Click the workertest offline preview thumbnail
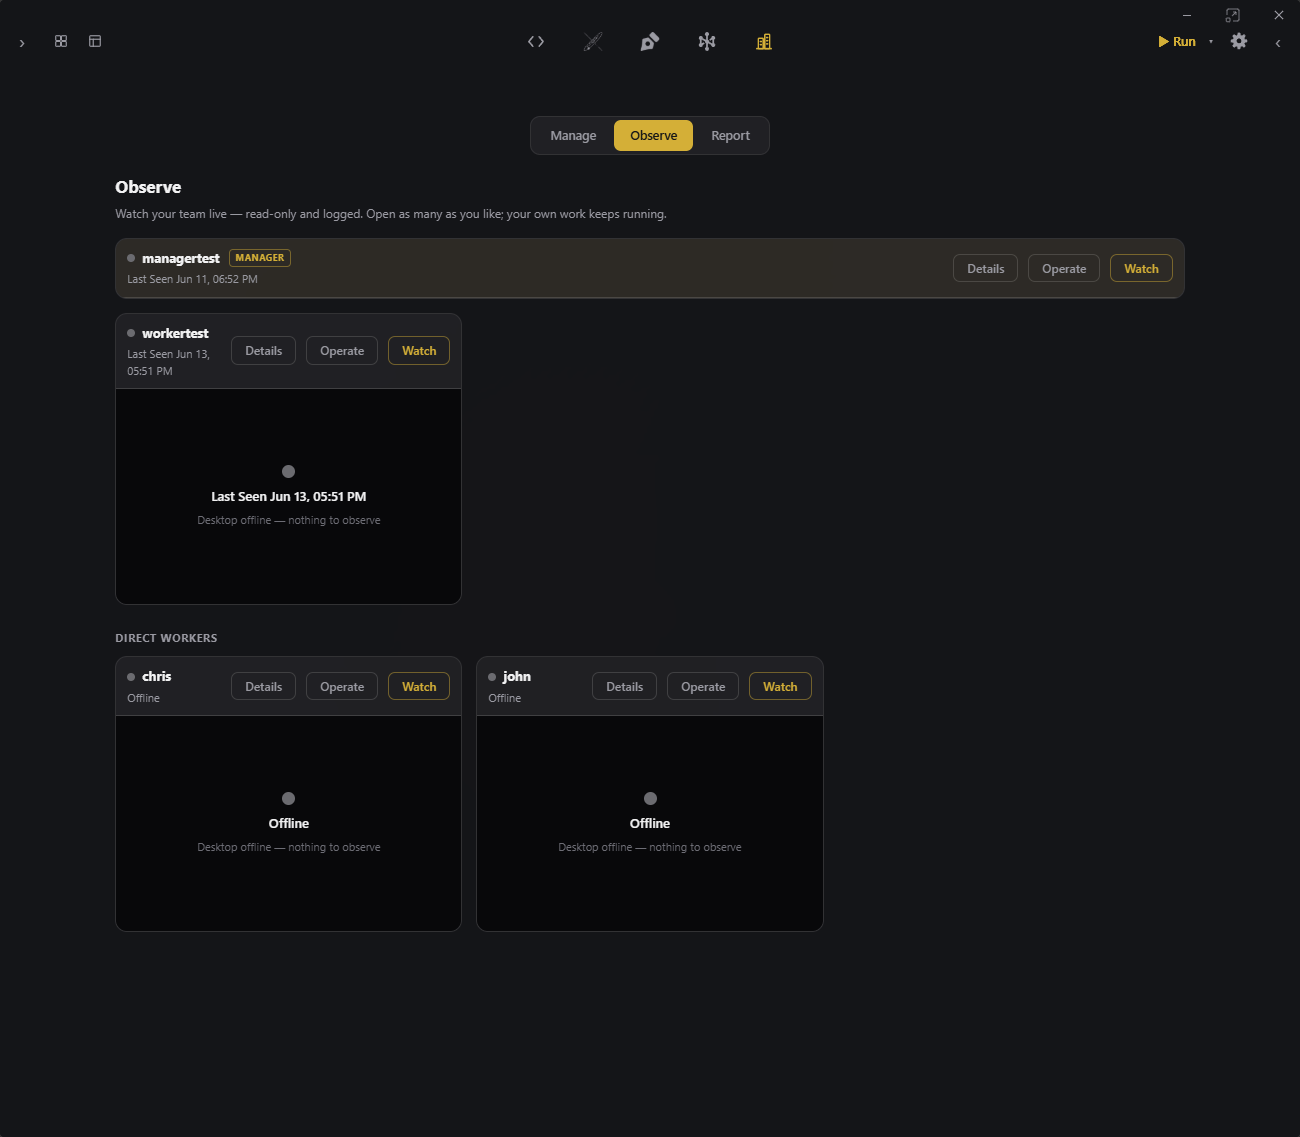Screen dimensions: 1300x1137 288,496
